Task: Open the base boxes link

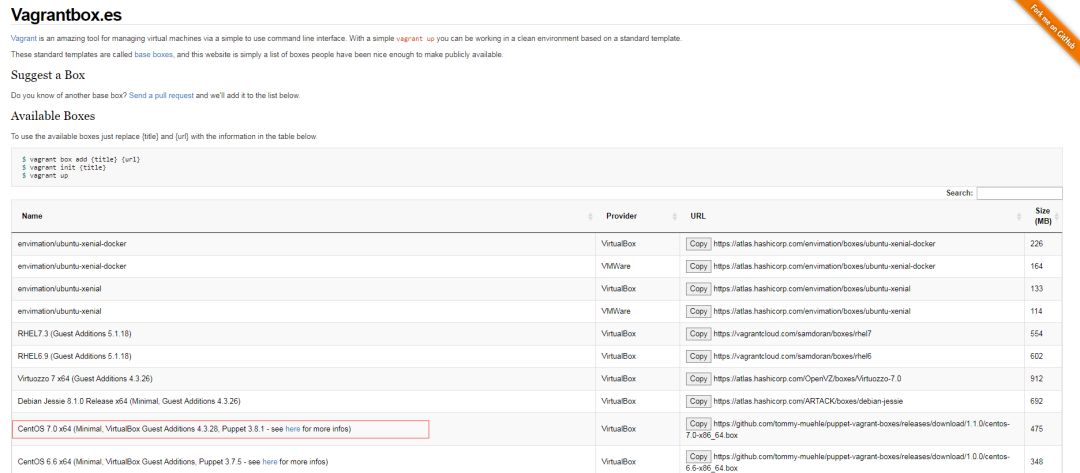Action: (154, 54)
